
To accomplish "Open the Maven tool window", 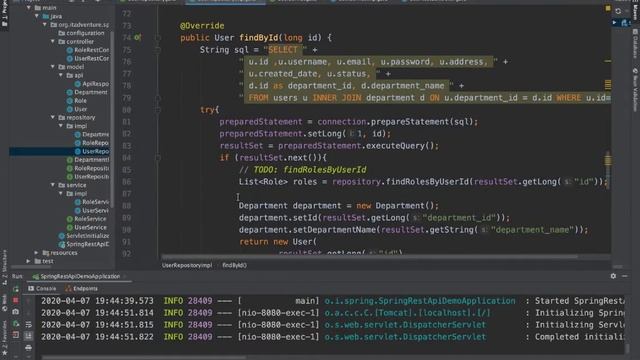I will pyautogui.click(x=635, y=10).
